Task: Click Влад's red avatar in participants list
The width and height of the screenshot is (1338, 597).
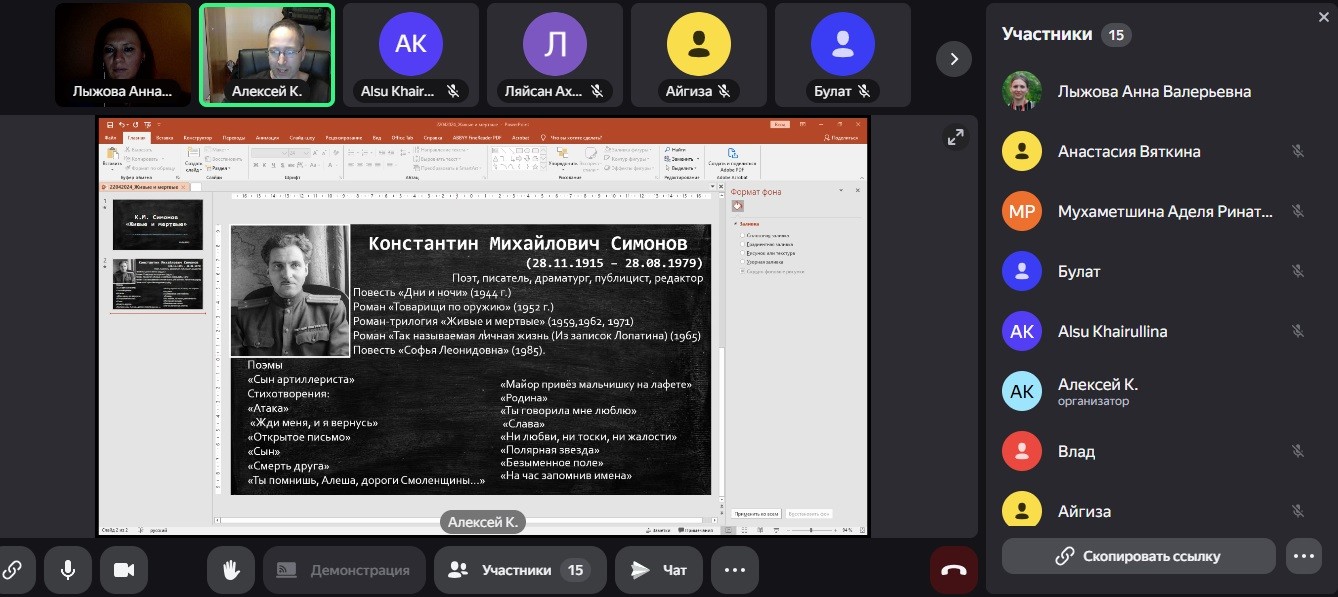Action: (x=1022, y=451)
